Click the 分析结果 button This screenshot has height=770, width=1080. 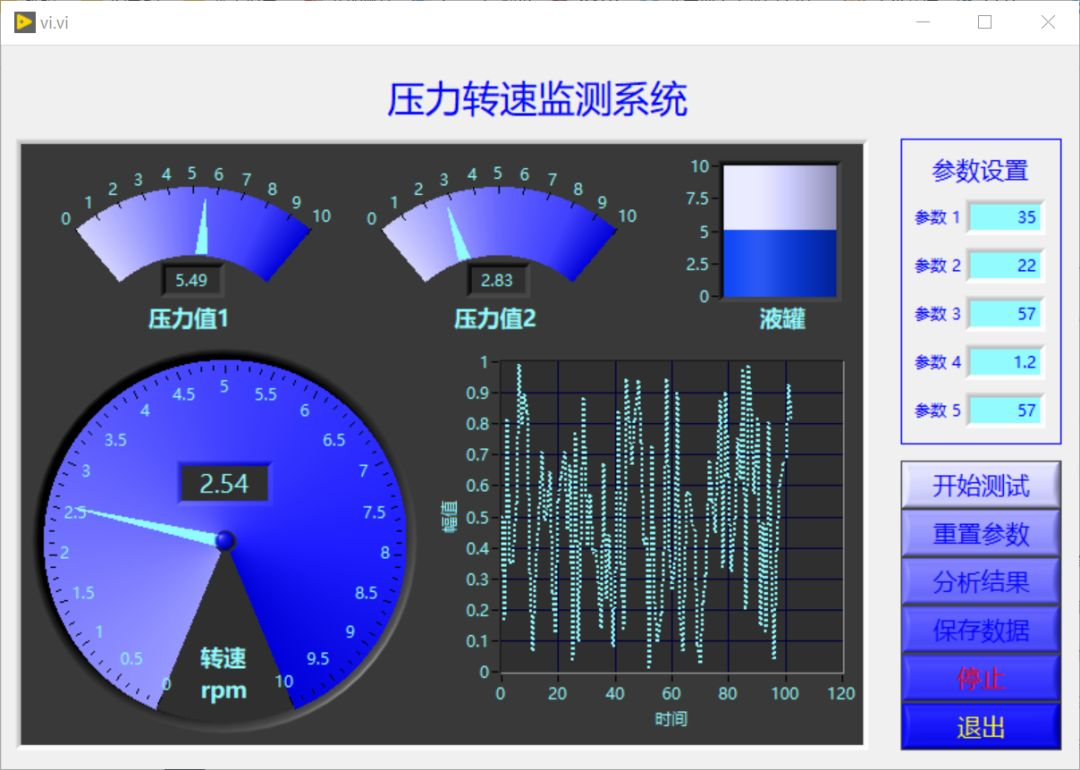pyautogui.click(x=980, y=582)
